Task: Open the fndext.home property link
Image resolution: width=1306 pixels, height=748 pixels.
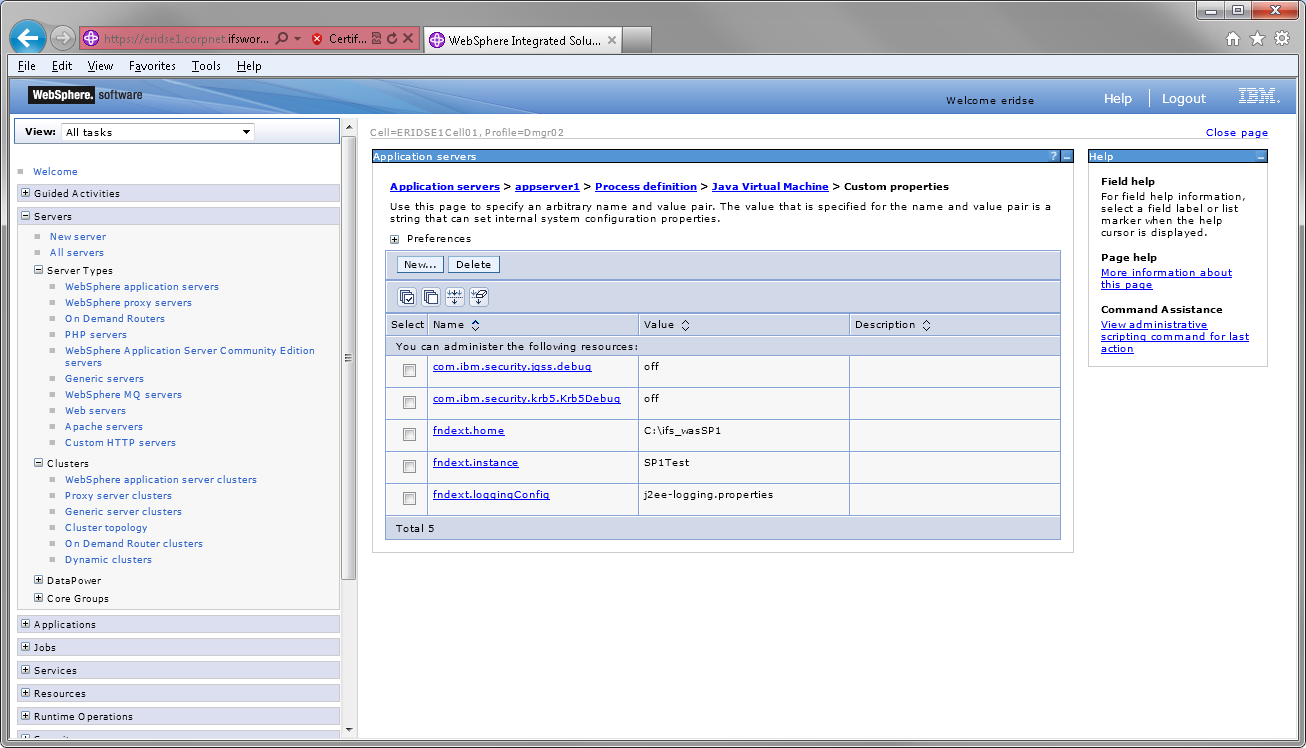Action: (468, 431)
